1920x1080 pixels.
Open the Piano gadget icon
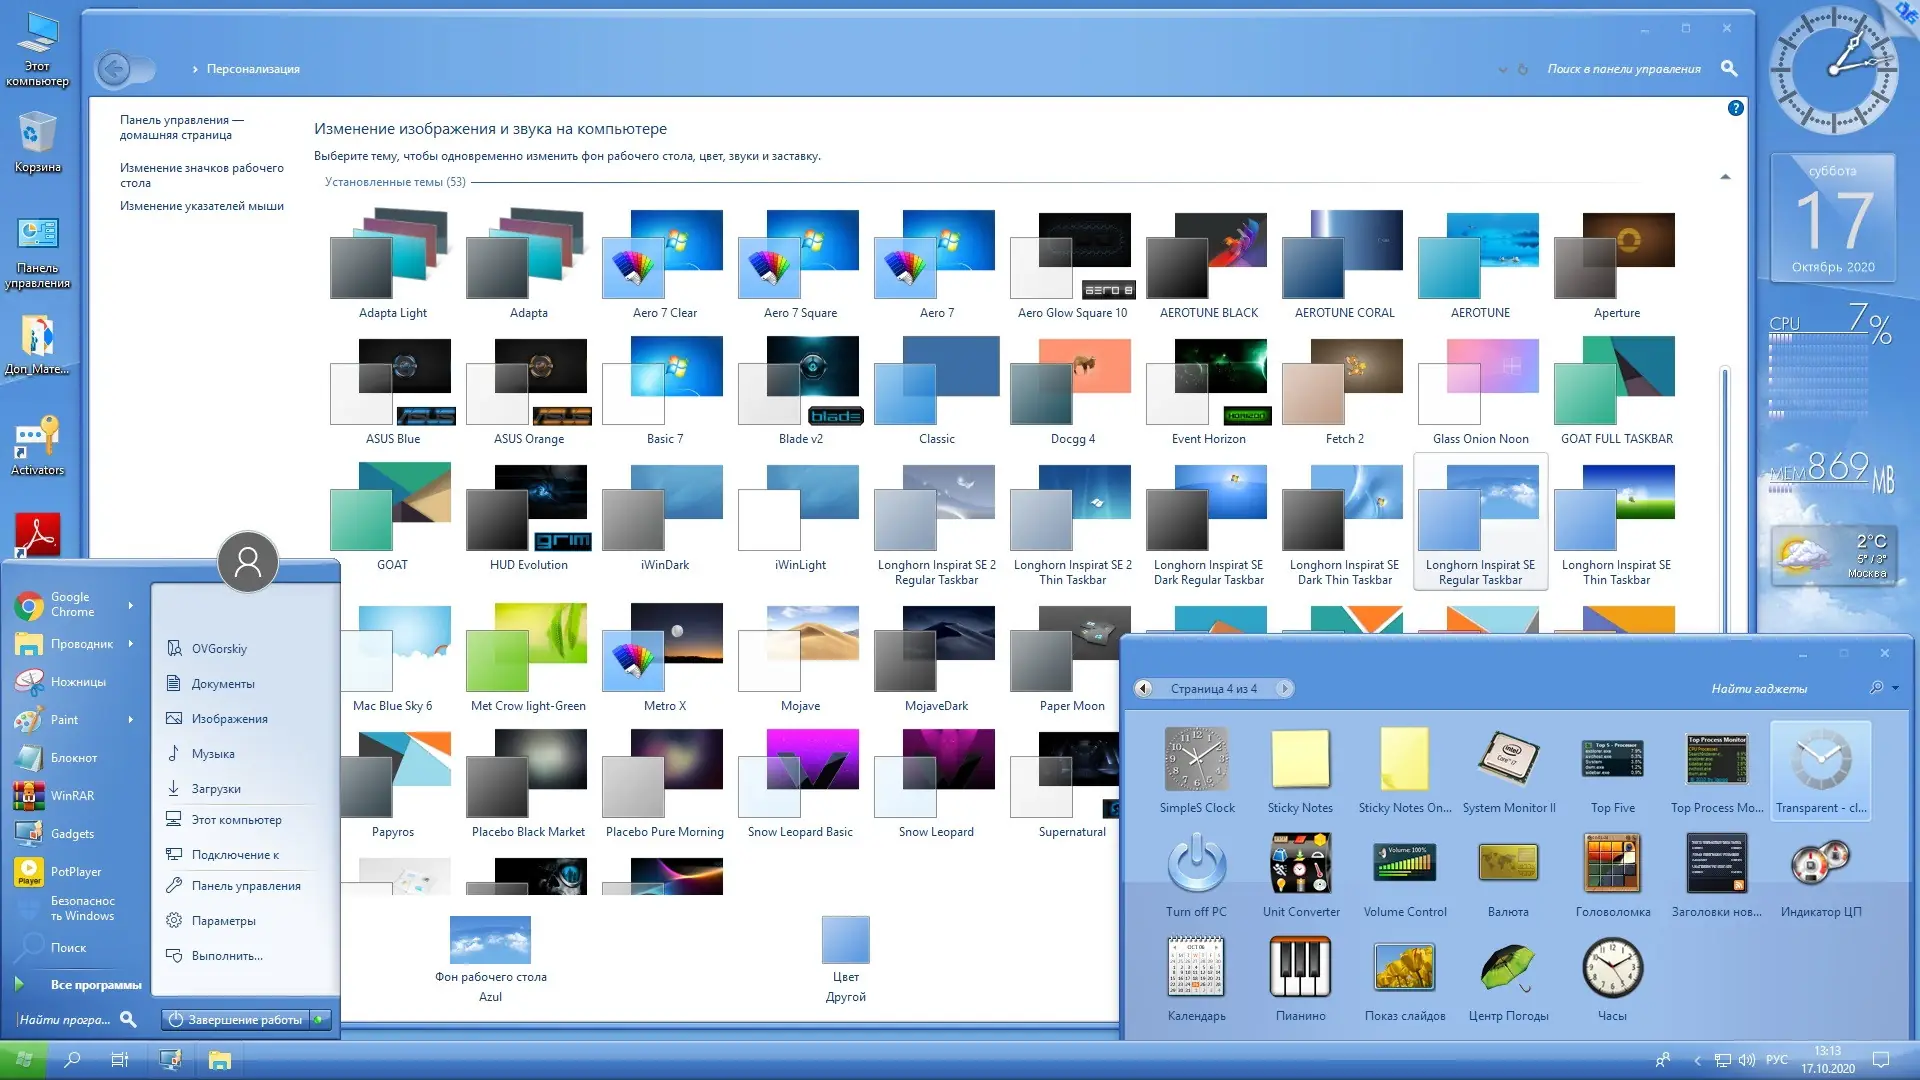click(x=1300, y=967)
